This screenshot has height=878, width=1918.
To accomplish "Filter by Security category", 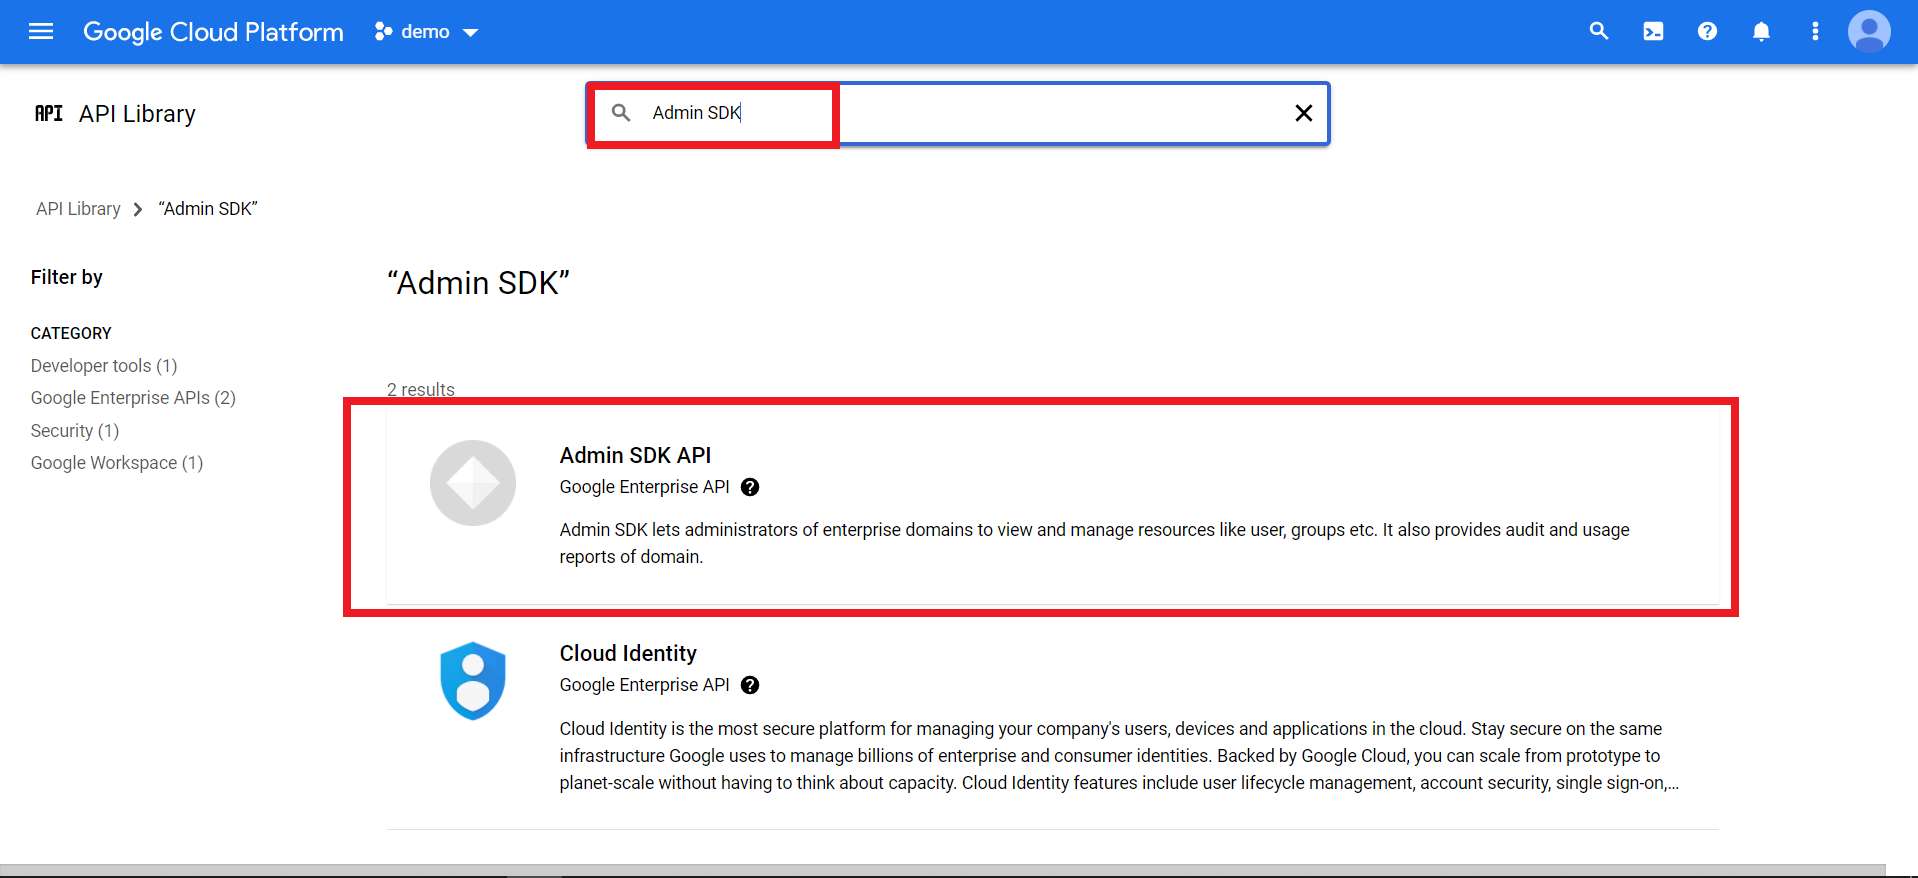I will click(x=75, y=431).
